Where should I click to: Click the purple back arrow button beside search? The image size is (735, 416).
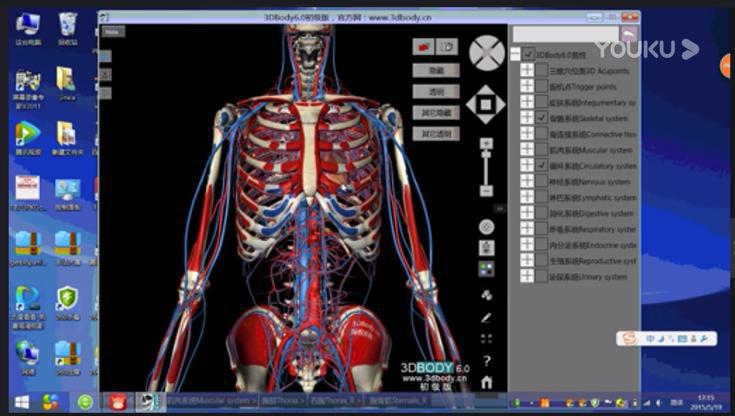pyautogui.click(x=629, y=34)
